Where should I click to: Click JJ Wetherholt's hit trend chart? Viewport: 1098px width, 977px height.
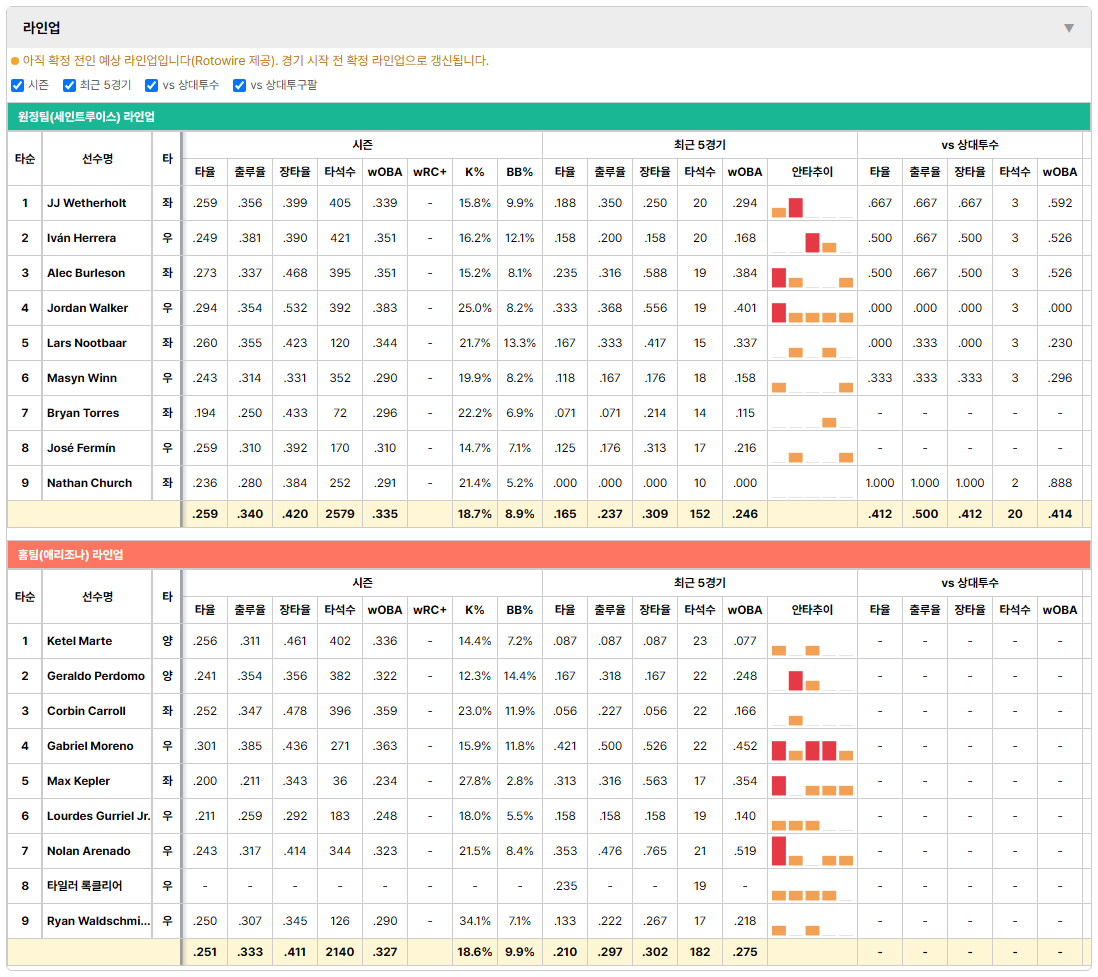pos(812,204)
